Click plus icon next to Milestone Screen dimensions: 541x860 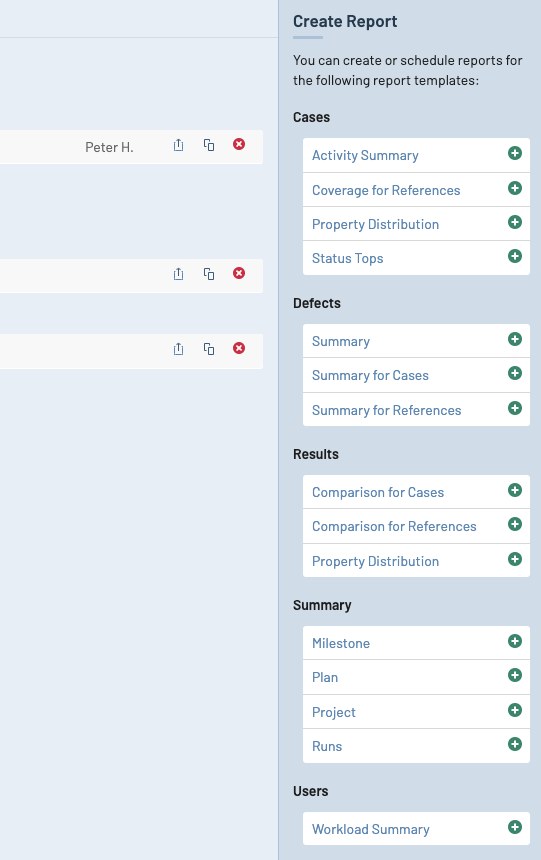[515, 641]
